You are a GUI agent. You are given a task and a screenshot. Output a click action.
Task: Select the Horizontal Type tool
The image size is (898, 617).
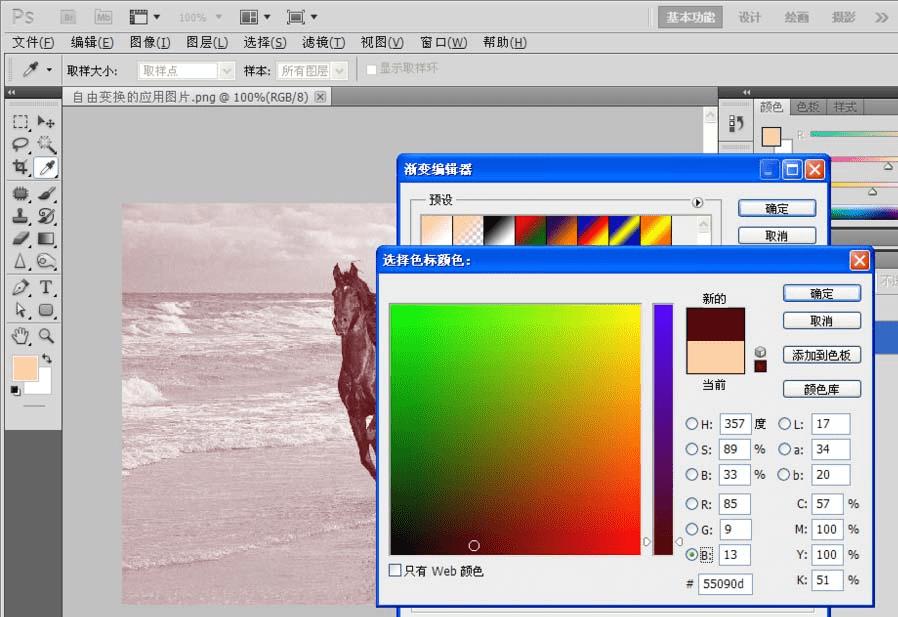(46, 287)
